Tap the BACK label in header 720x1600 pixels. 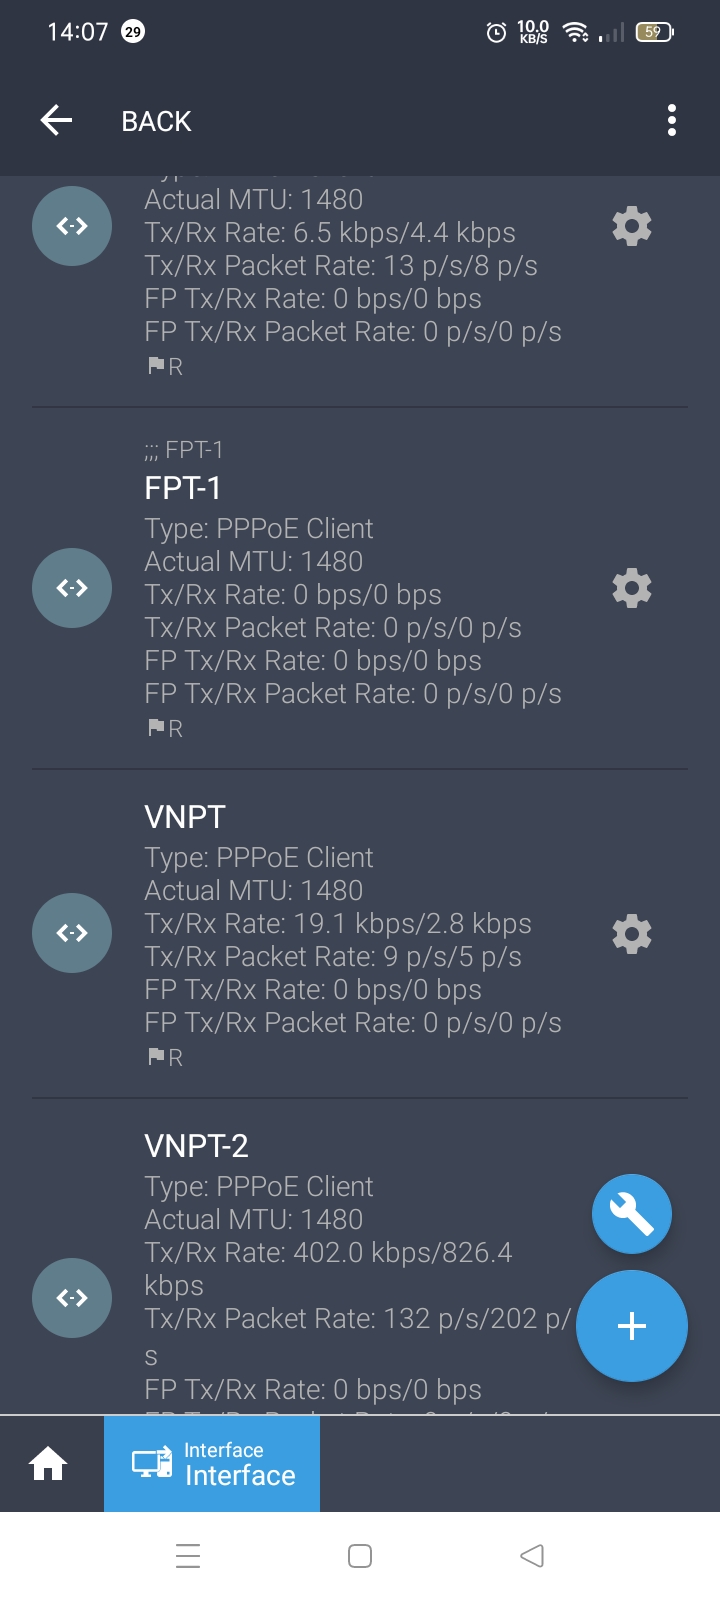[156, 121]
